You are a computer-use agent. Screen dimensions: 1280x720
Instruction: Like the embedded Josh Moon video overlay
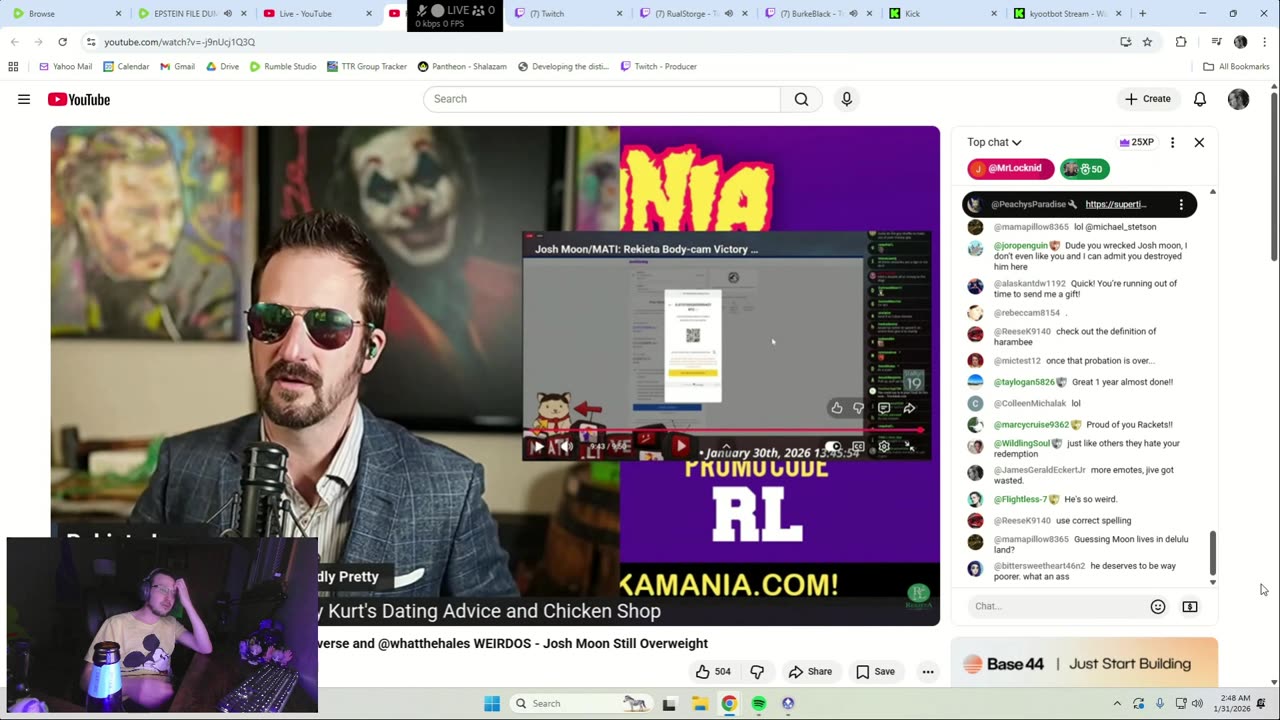pos(837,408)
